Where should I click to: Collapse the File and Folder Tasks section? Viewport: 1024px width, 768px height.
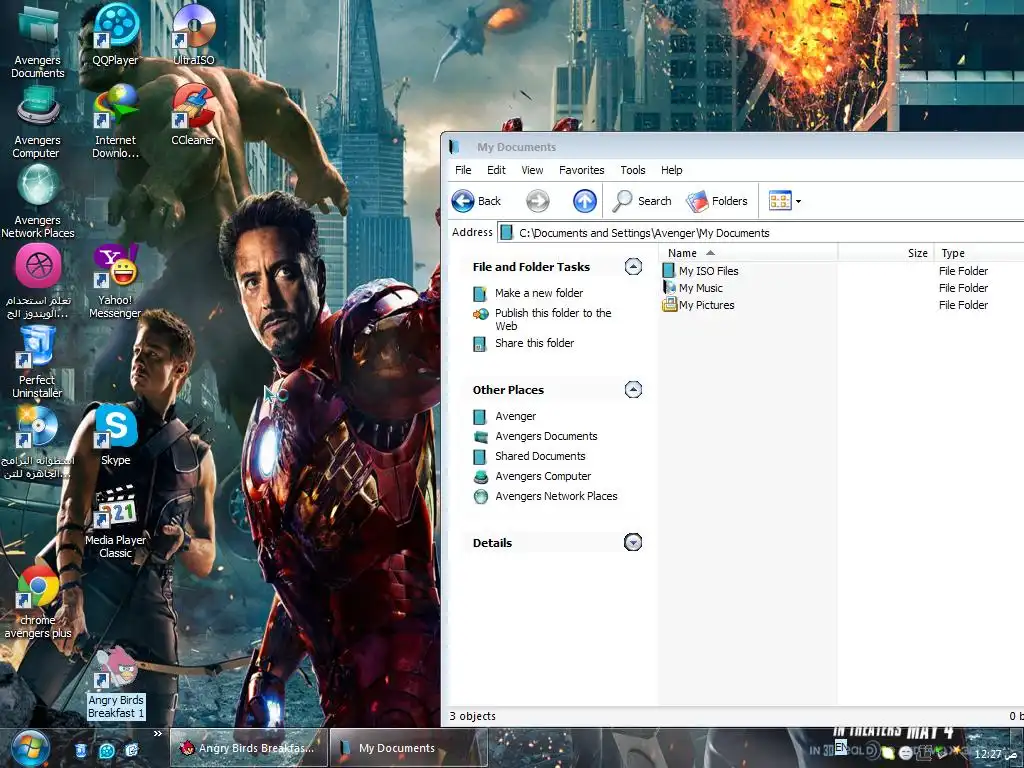click(633, 266)
